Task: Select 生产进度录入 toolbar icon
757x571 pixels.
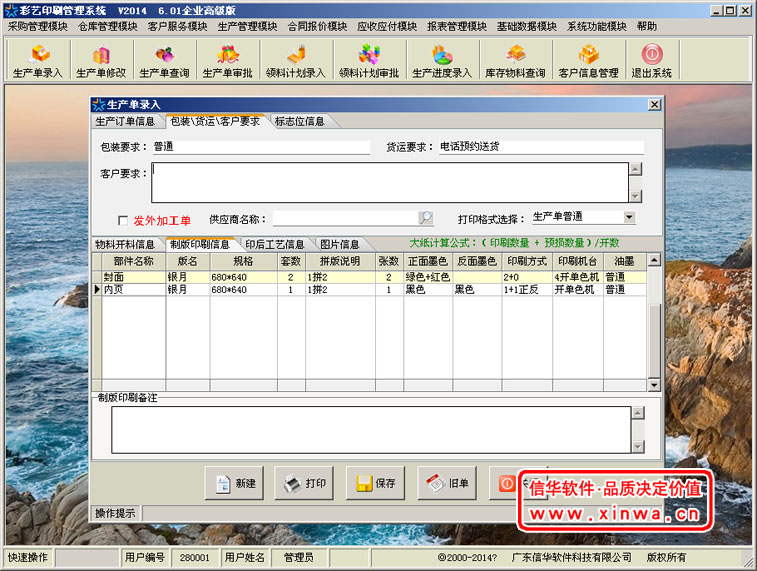Action: (441, 61)
